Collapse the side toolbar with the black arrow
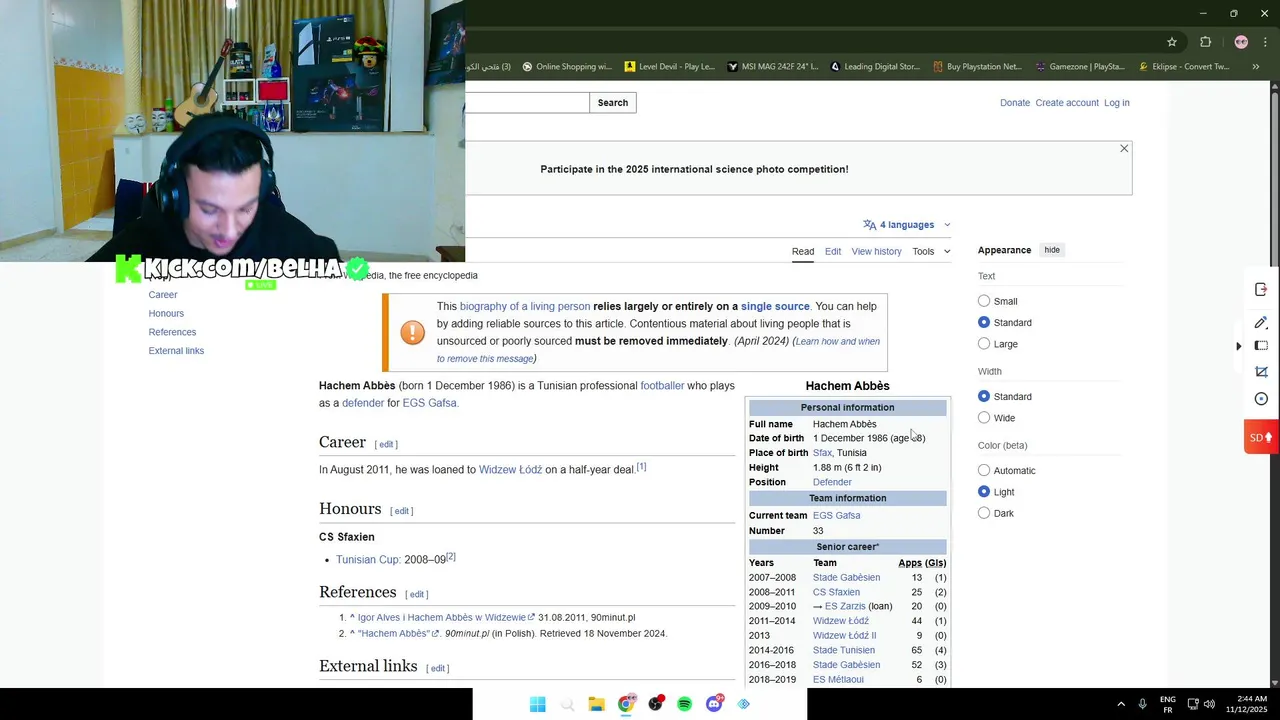1280x720 pixels. (x=1238, y=346)
